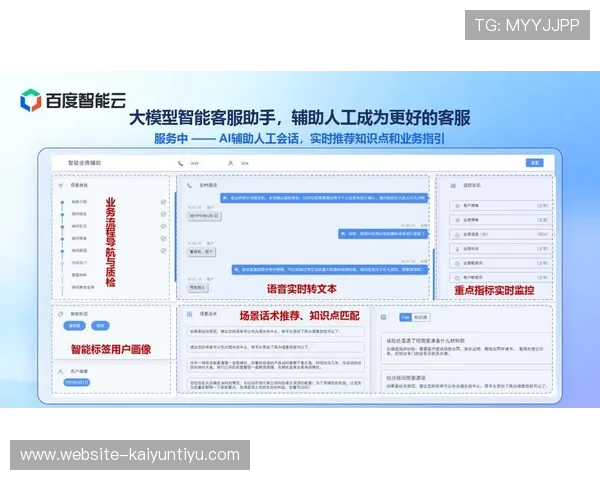Click the phone icon in the top bar

(180, 163)
